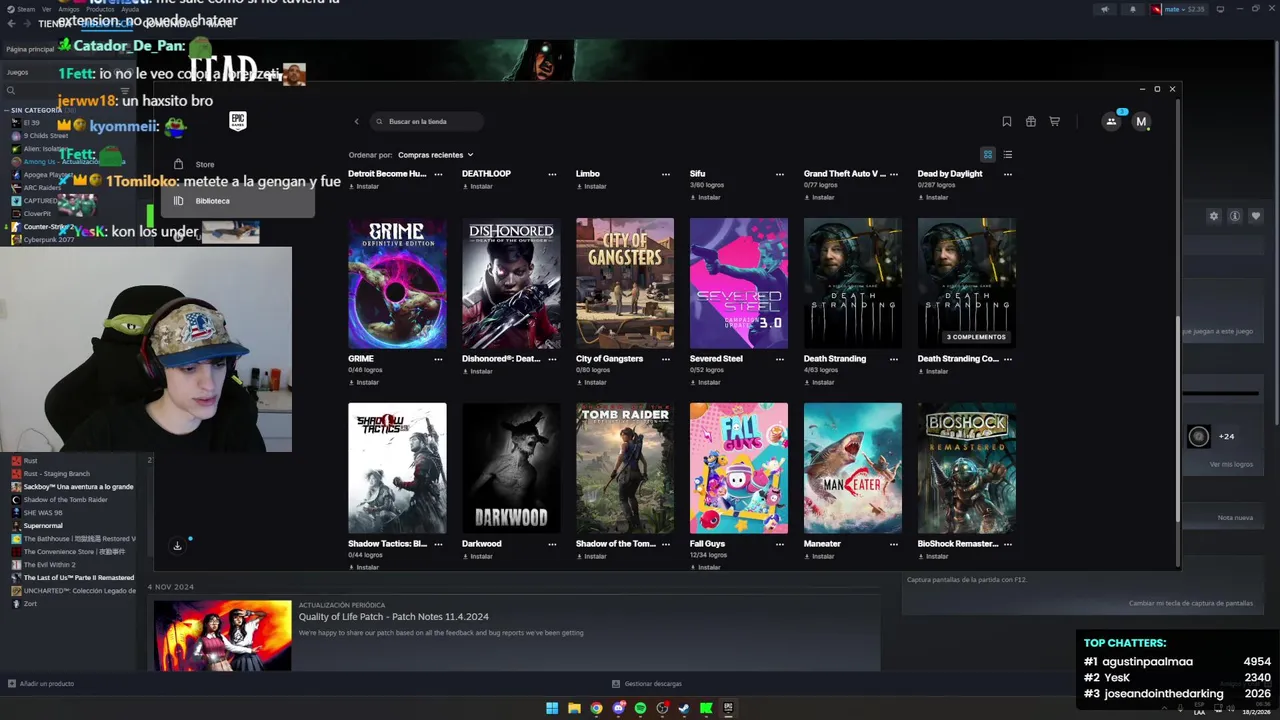Viewport: 1280px width, 720px height.
Task: Open the M profile avatar menu
Action: click(x=1141, y=122)
